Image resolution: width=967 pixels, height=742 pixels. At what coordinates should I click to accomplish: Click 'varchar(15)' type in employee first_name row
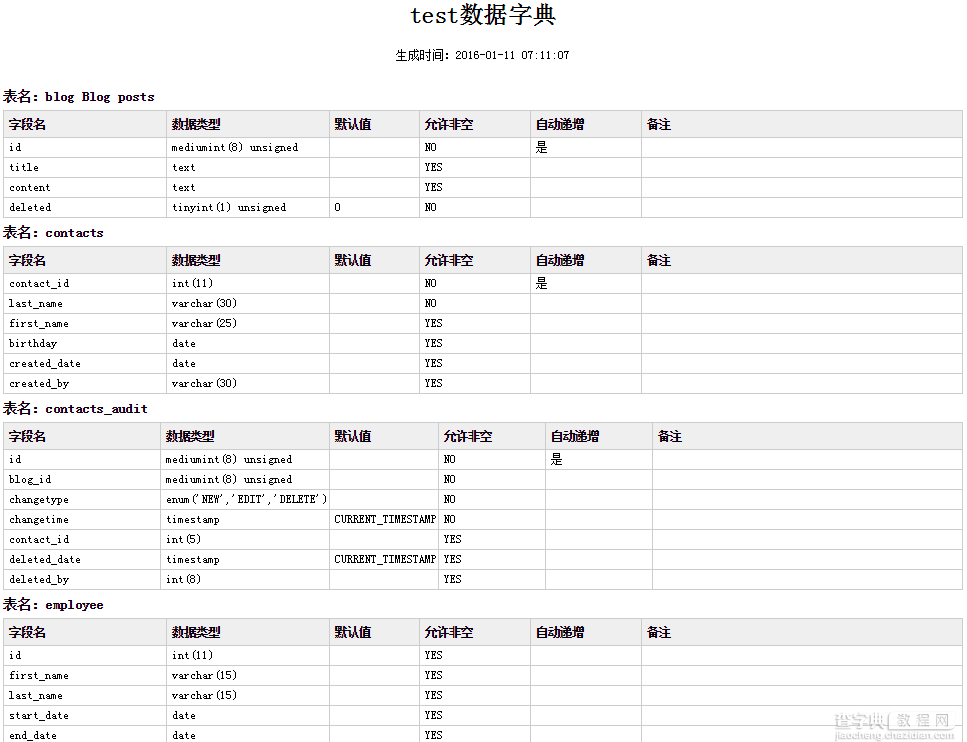coord(248,675)
